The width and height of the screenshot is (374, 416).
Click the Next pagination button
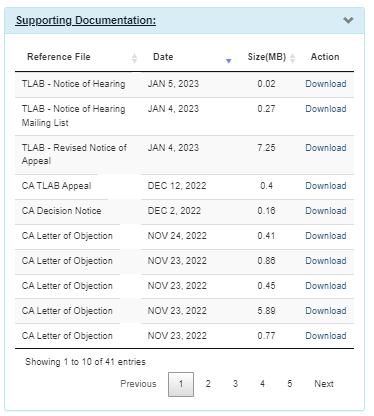(x=324, y=384)
